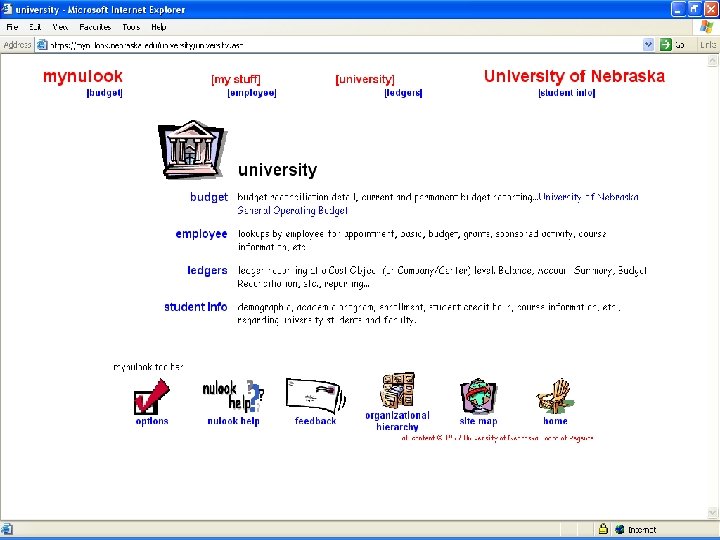720x540 pixels.
Task: Click the student info section link
Action: click(196, 307)
